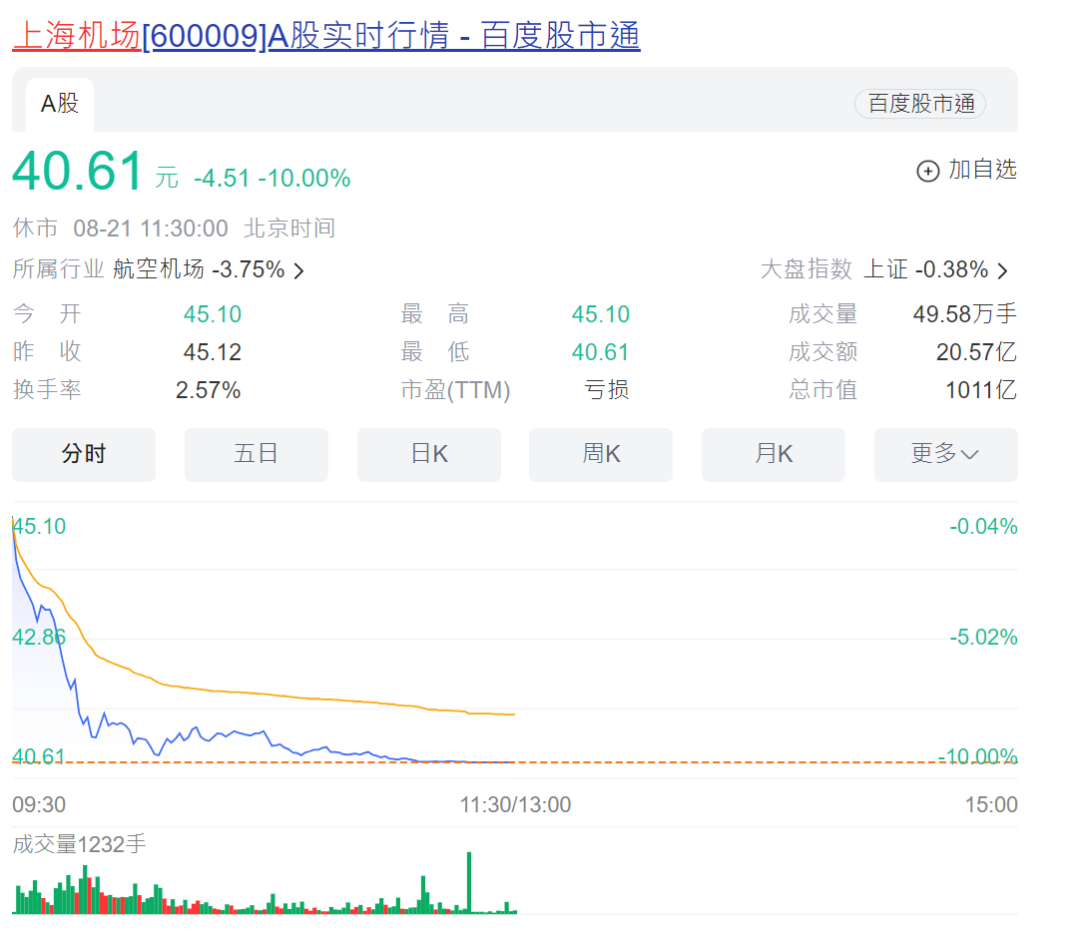1080x936 pixels.
Task: Click the 百度股市通 badge button
Action: [920, 104]
